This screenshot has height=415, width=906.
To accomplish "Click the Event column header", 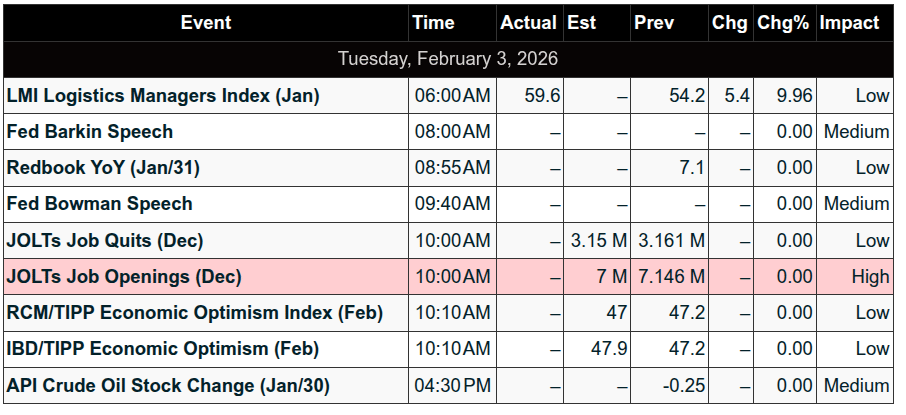I will [205, 22].
